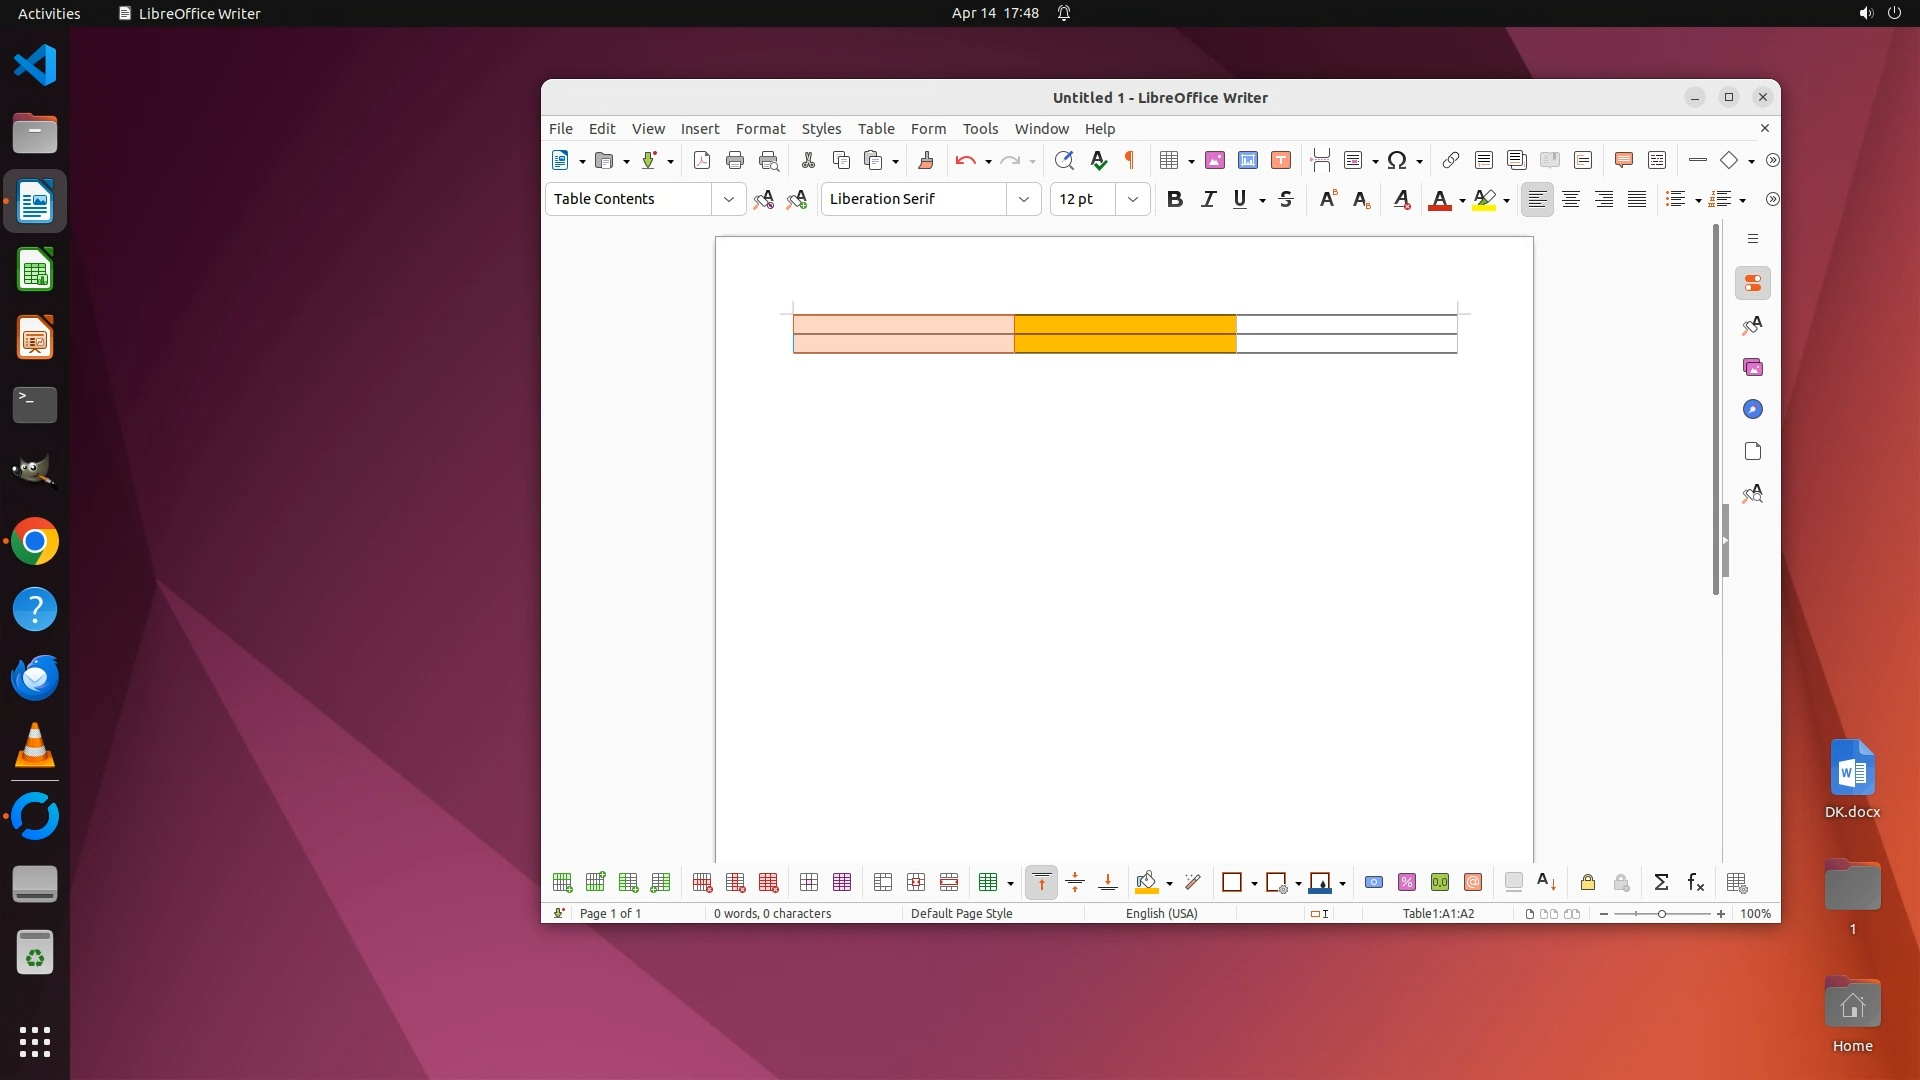Image resolution: width=1920 pixels, height=1080 pixels.
Task: Open the Table menu
Action: 875,129
